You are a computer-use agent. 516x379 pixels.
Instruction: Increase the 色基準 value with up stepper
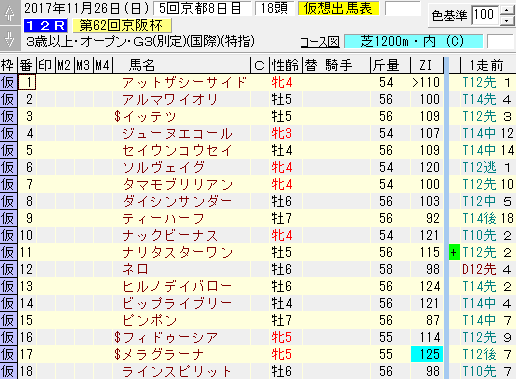pyautogui.click(x=507, y=10)
